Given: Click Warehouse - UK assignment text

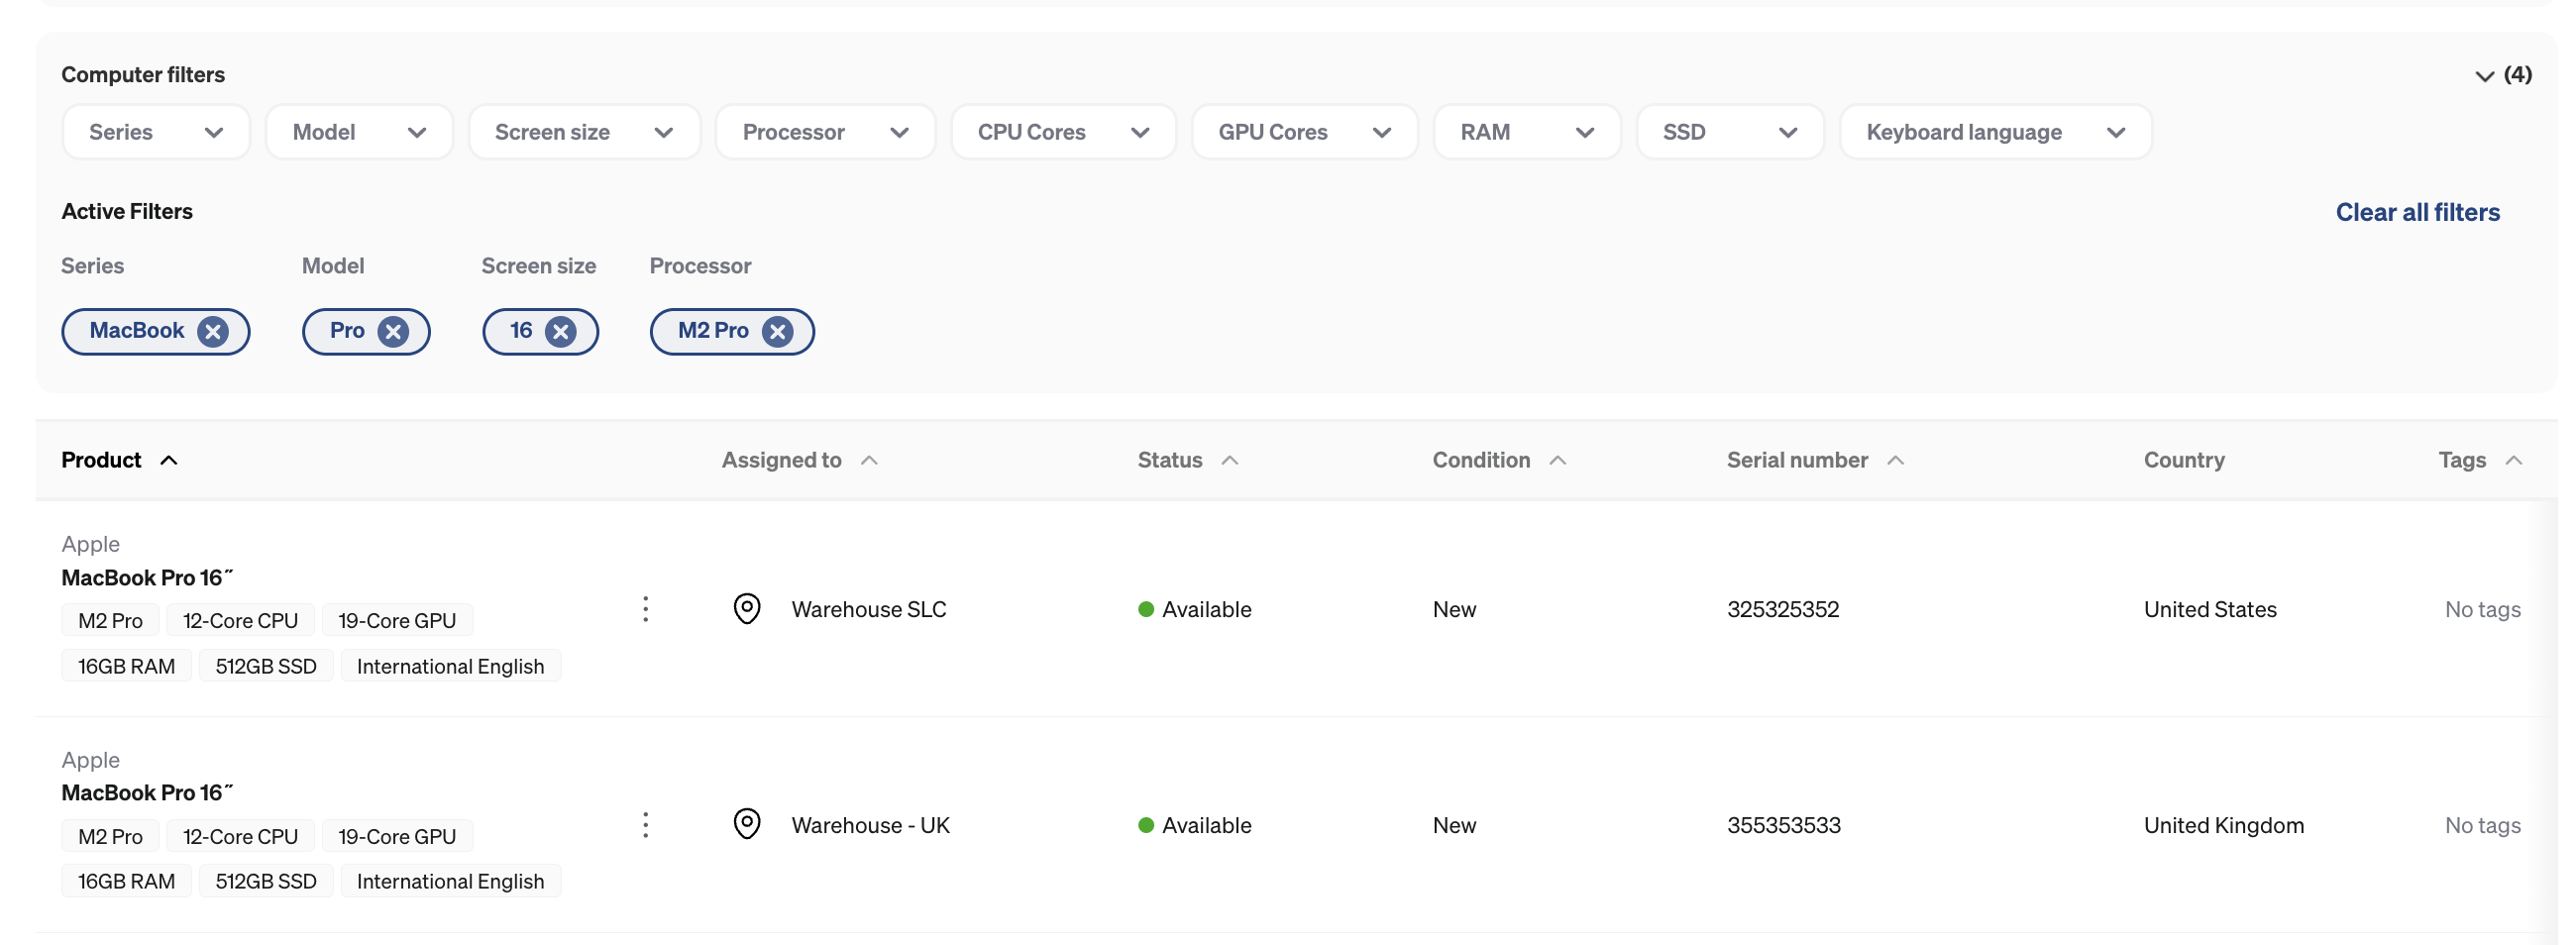Looking at the screenshot, I should click(871, 825).
